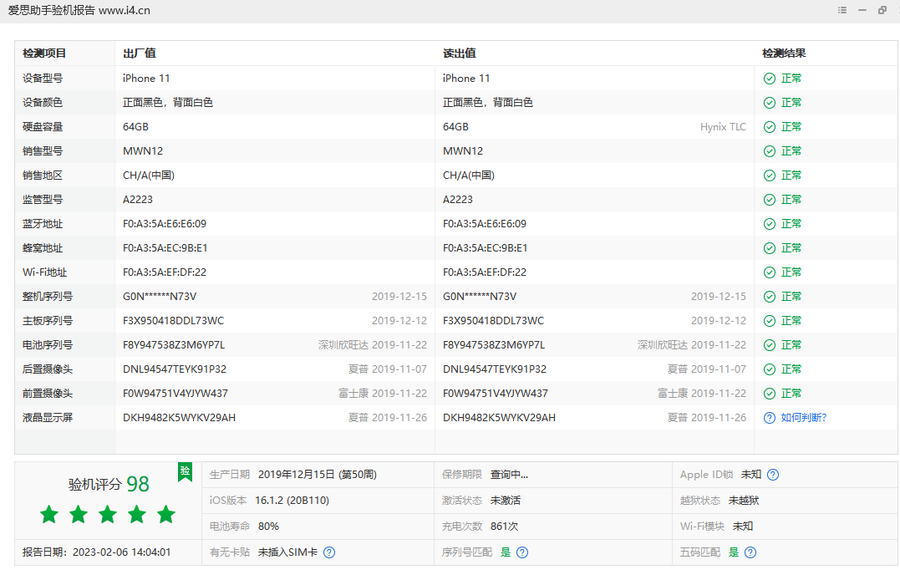Viewport: 900px width, 575px height.
Task: Click the green check icon for 电池序列号 row
Action: coord(770,345)
